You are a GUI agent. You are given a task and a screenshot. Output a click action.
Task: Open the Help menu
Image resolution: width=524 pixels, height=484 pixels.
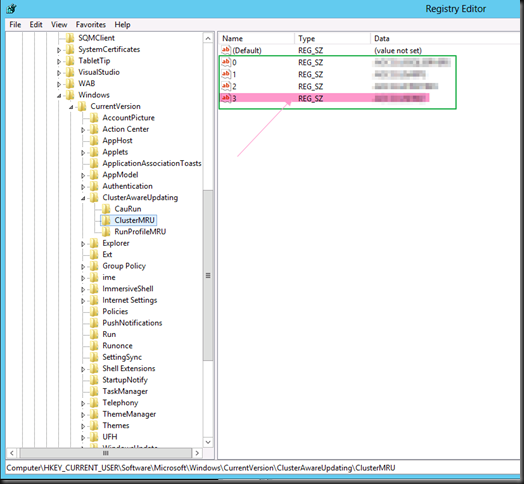coord(122,25)
